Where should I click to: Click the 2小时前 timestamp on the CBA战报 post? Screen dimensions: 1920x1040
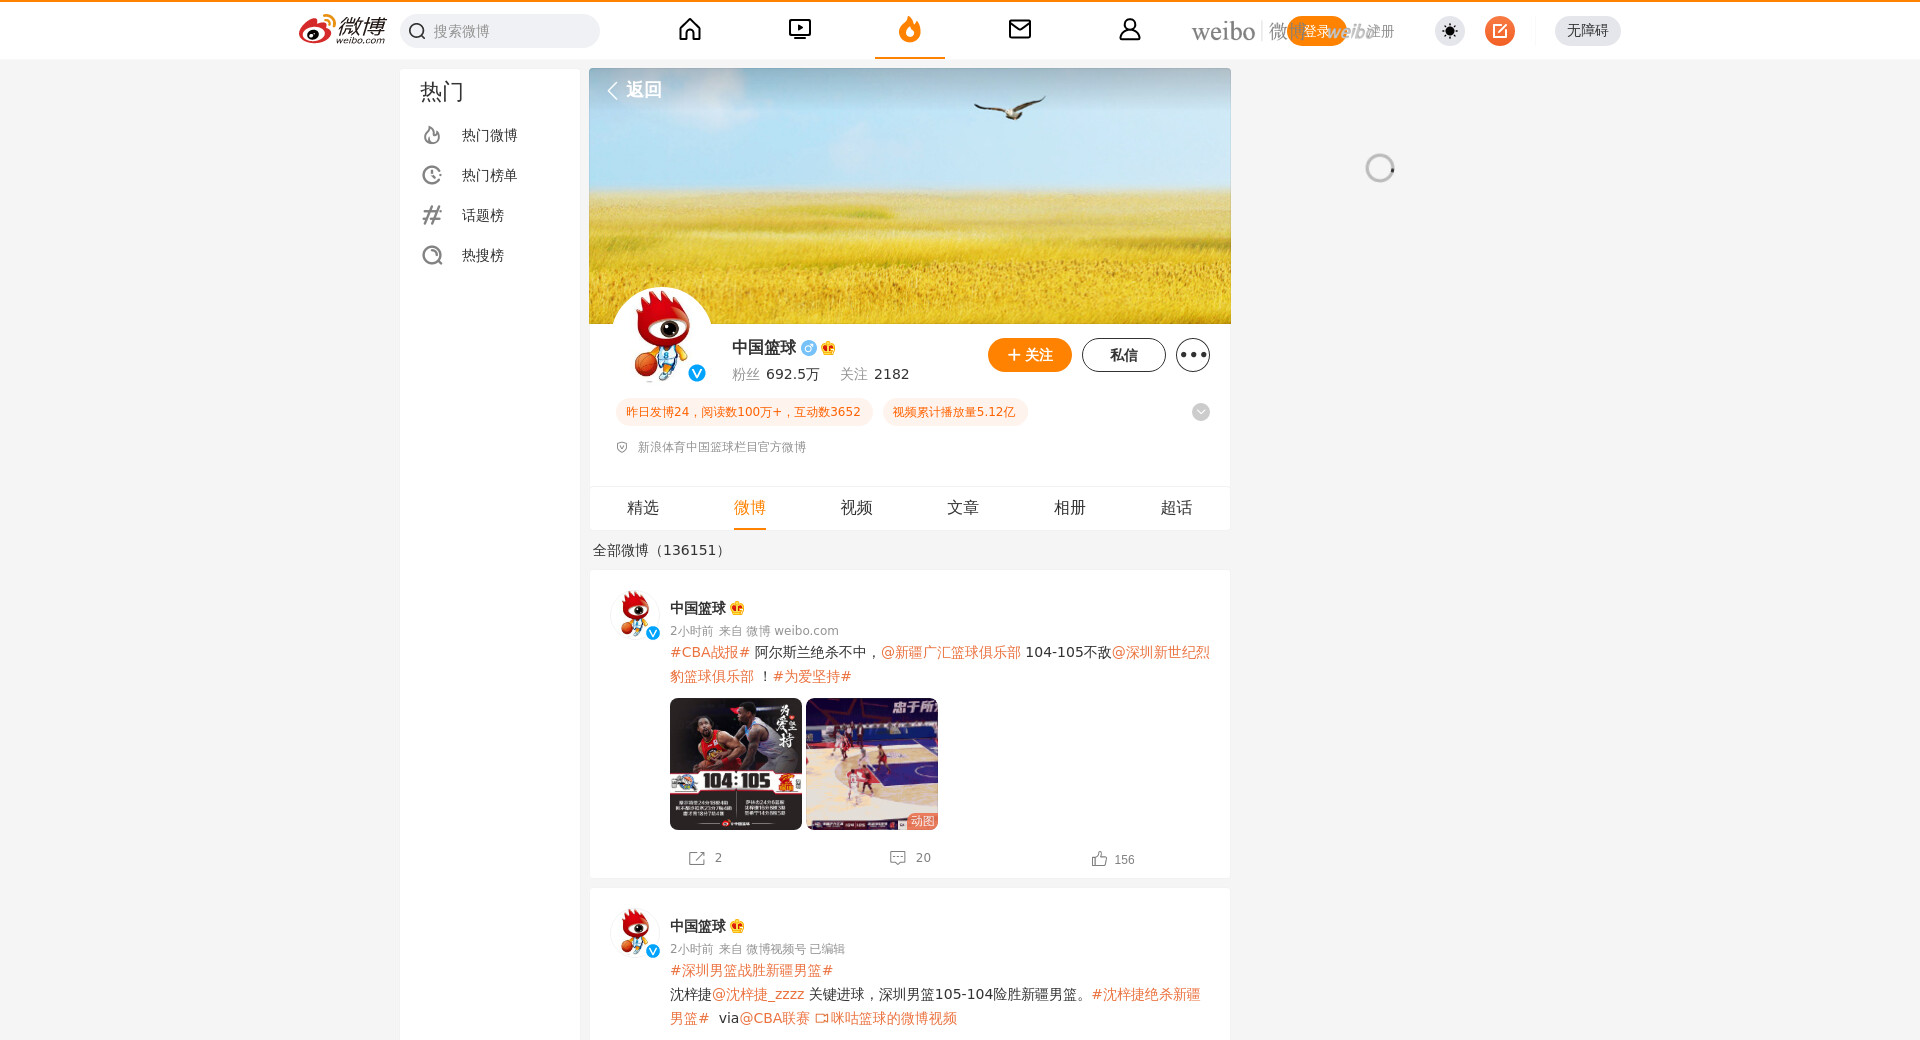tap(692, 631)
